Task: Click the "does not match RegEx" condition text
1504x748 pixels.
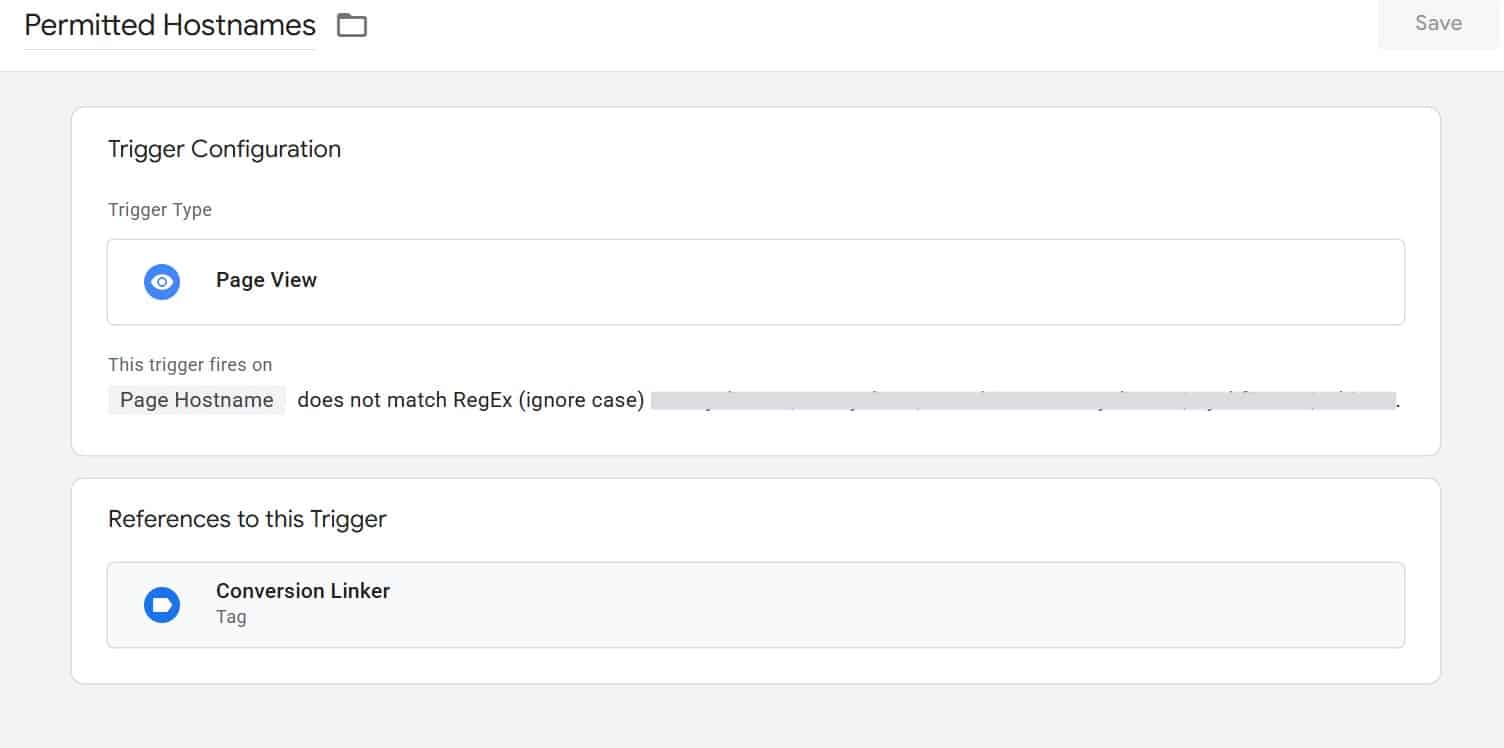Action: pyautogui.click(x=404, y=400)
